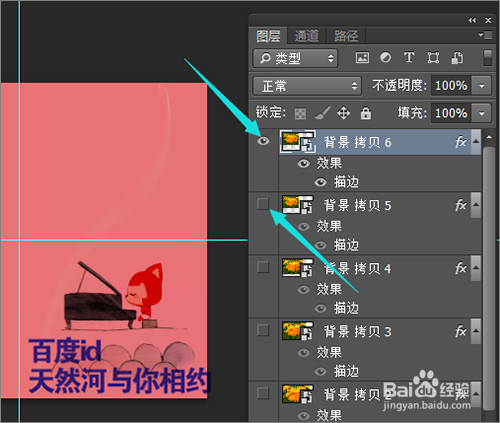Lock position move icon
This screenshot has height=423, width=500.
pyautogui.click(x=344, y=113)
